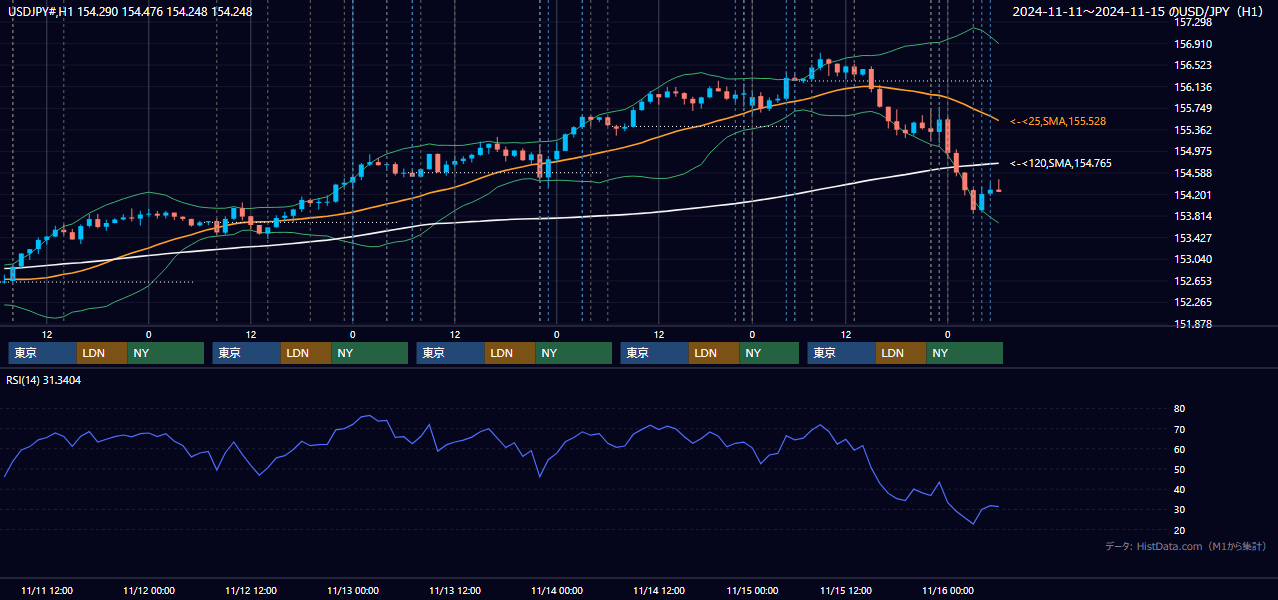Click the 11/12 00:00 time label
The image size is (1278, 600).
point(148,590)
